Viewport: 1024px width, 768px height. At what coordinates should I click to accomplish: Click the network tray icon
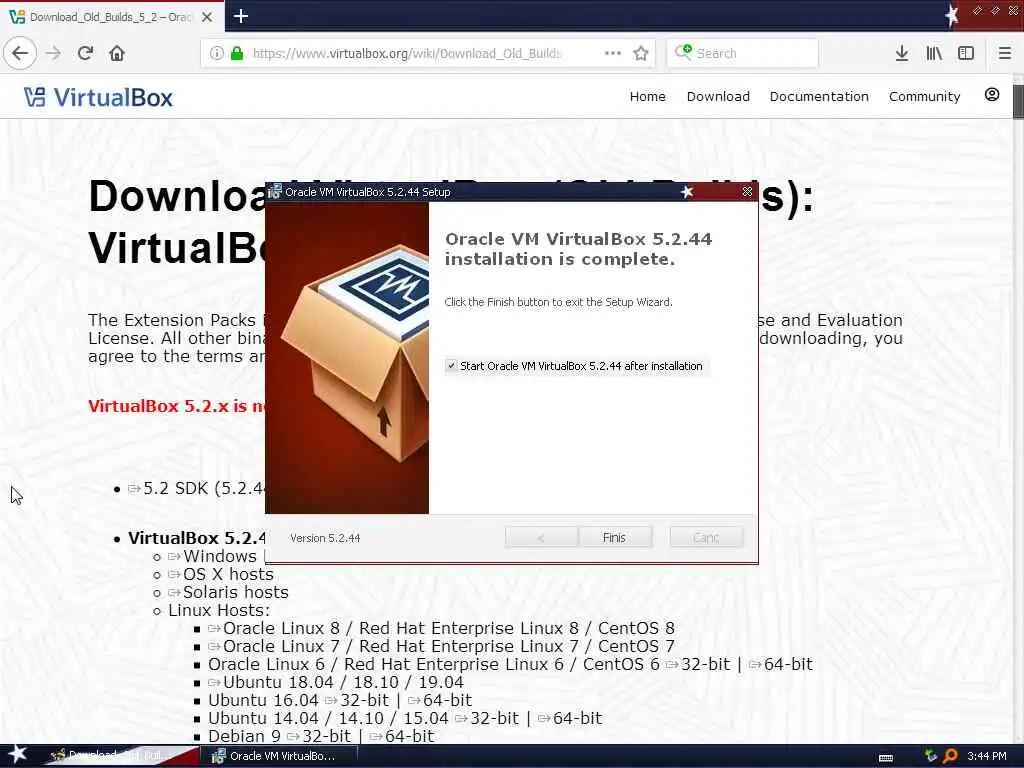(x=931, y=756)
